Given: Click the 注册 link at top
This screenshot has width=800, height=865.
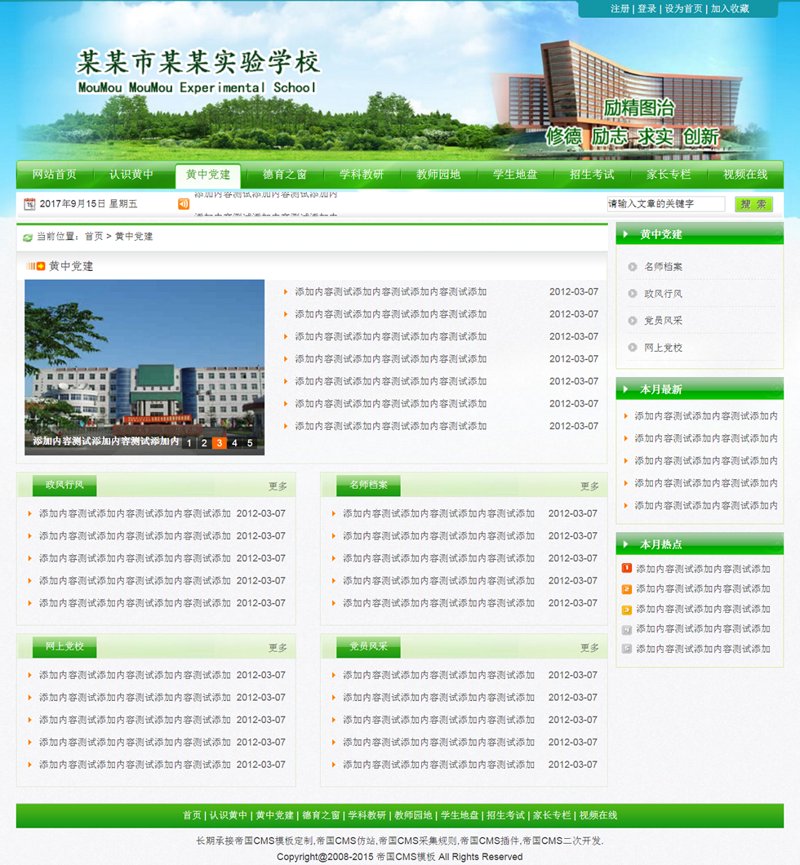Looking at the screenshot, I should point(620,9).
